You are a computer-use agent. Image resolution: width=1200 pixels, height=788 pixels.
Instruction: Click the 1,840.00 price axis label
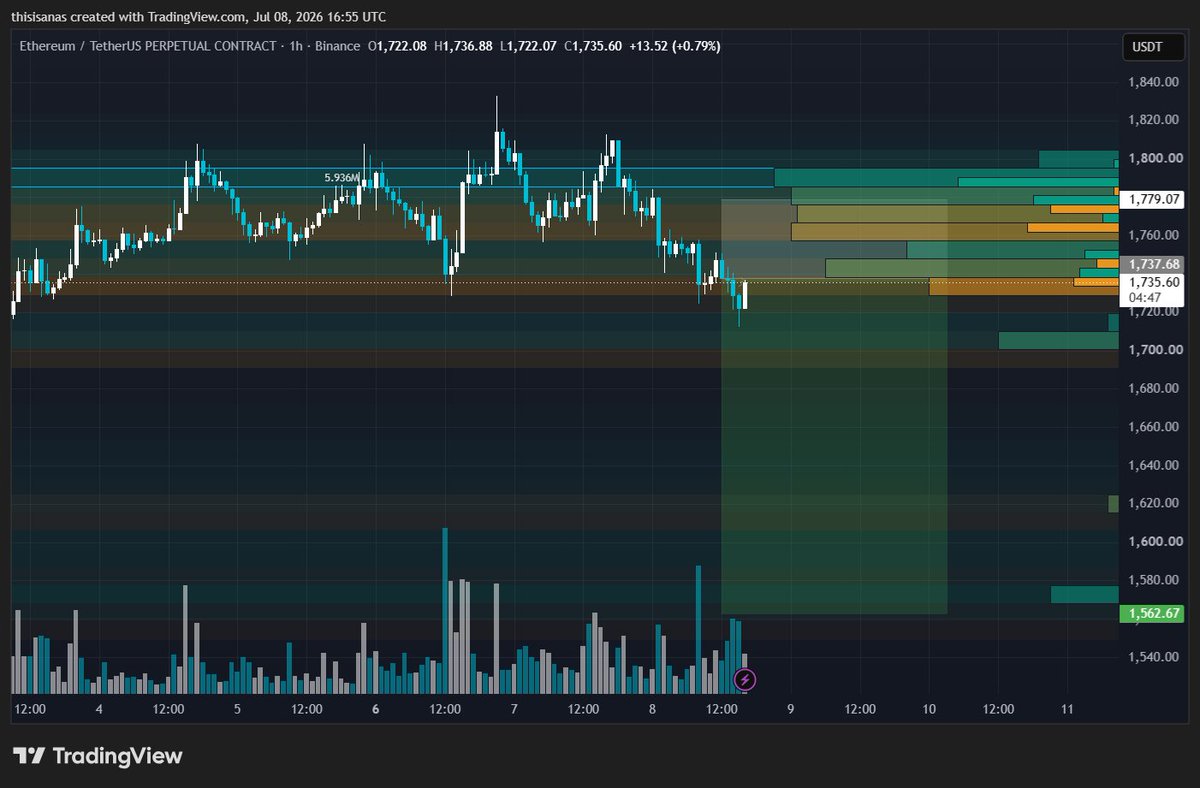point(1155,82)
